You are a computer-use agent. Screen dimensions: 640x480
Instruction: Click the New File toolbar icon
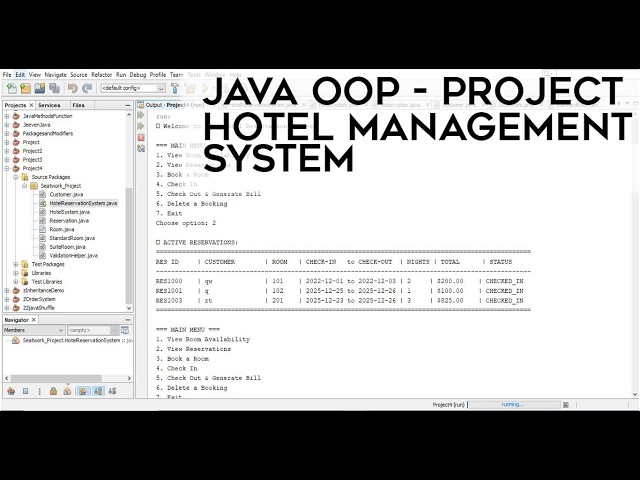click(x=12, y=88)
